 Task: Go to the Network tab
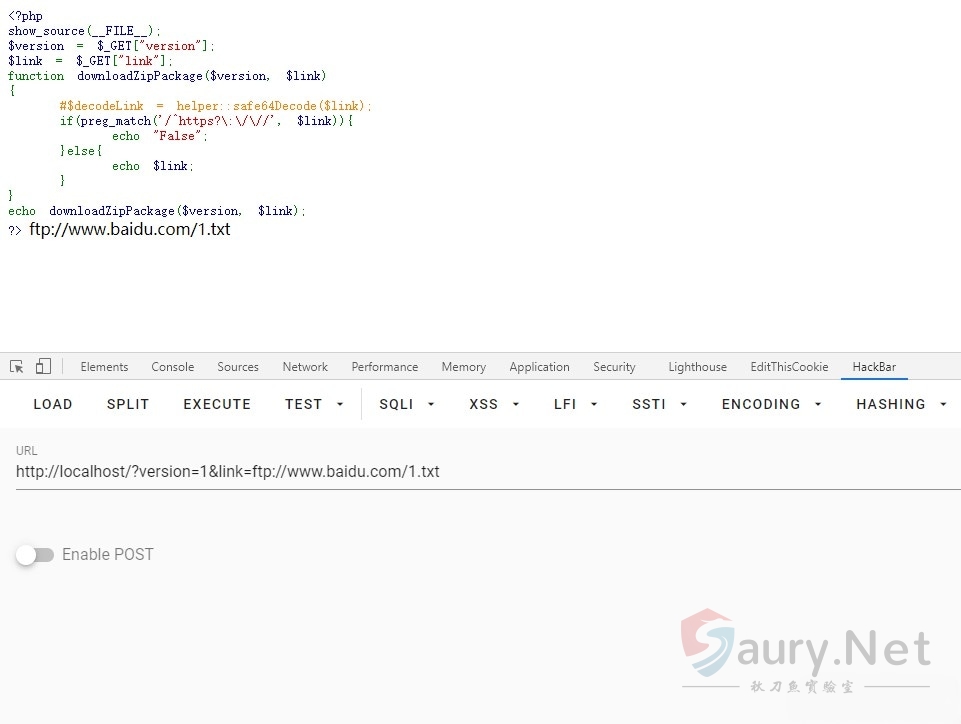pyautogui.click(x=305, y=367)
